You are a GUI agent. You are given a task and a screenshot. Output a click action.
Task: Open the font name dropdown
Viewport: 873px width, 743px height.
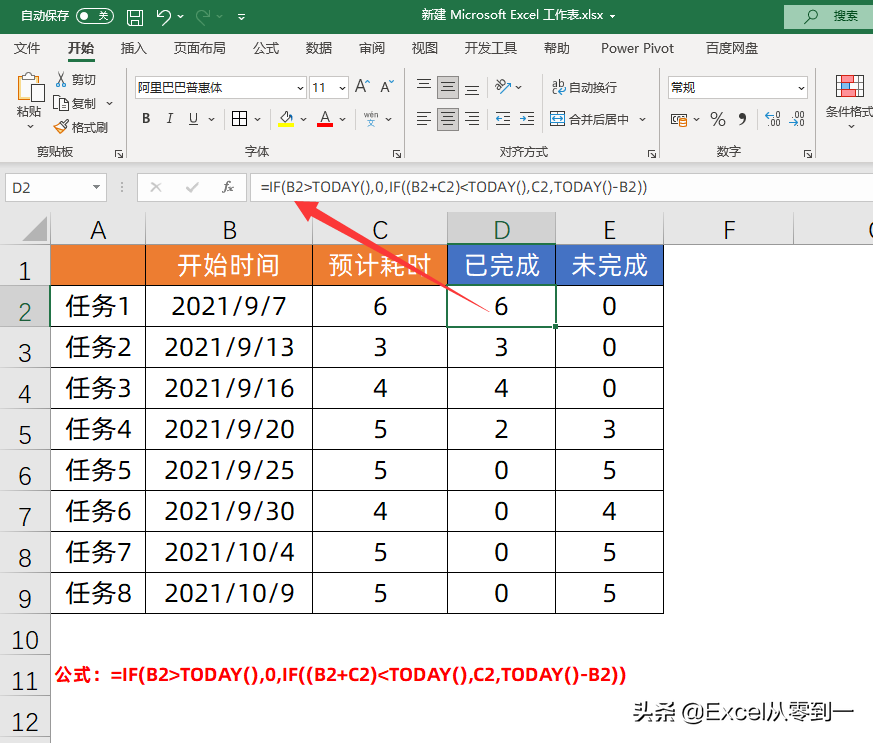click(x=300, y=88)
